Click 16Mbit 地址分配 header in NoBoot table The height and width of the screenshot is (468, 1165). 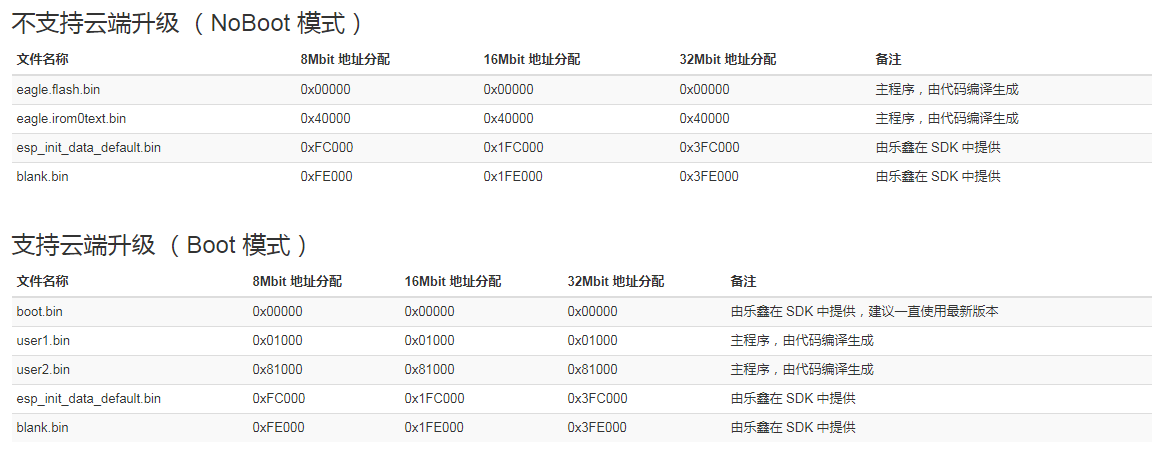tap(532, 60)
